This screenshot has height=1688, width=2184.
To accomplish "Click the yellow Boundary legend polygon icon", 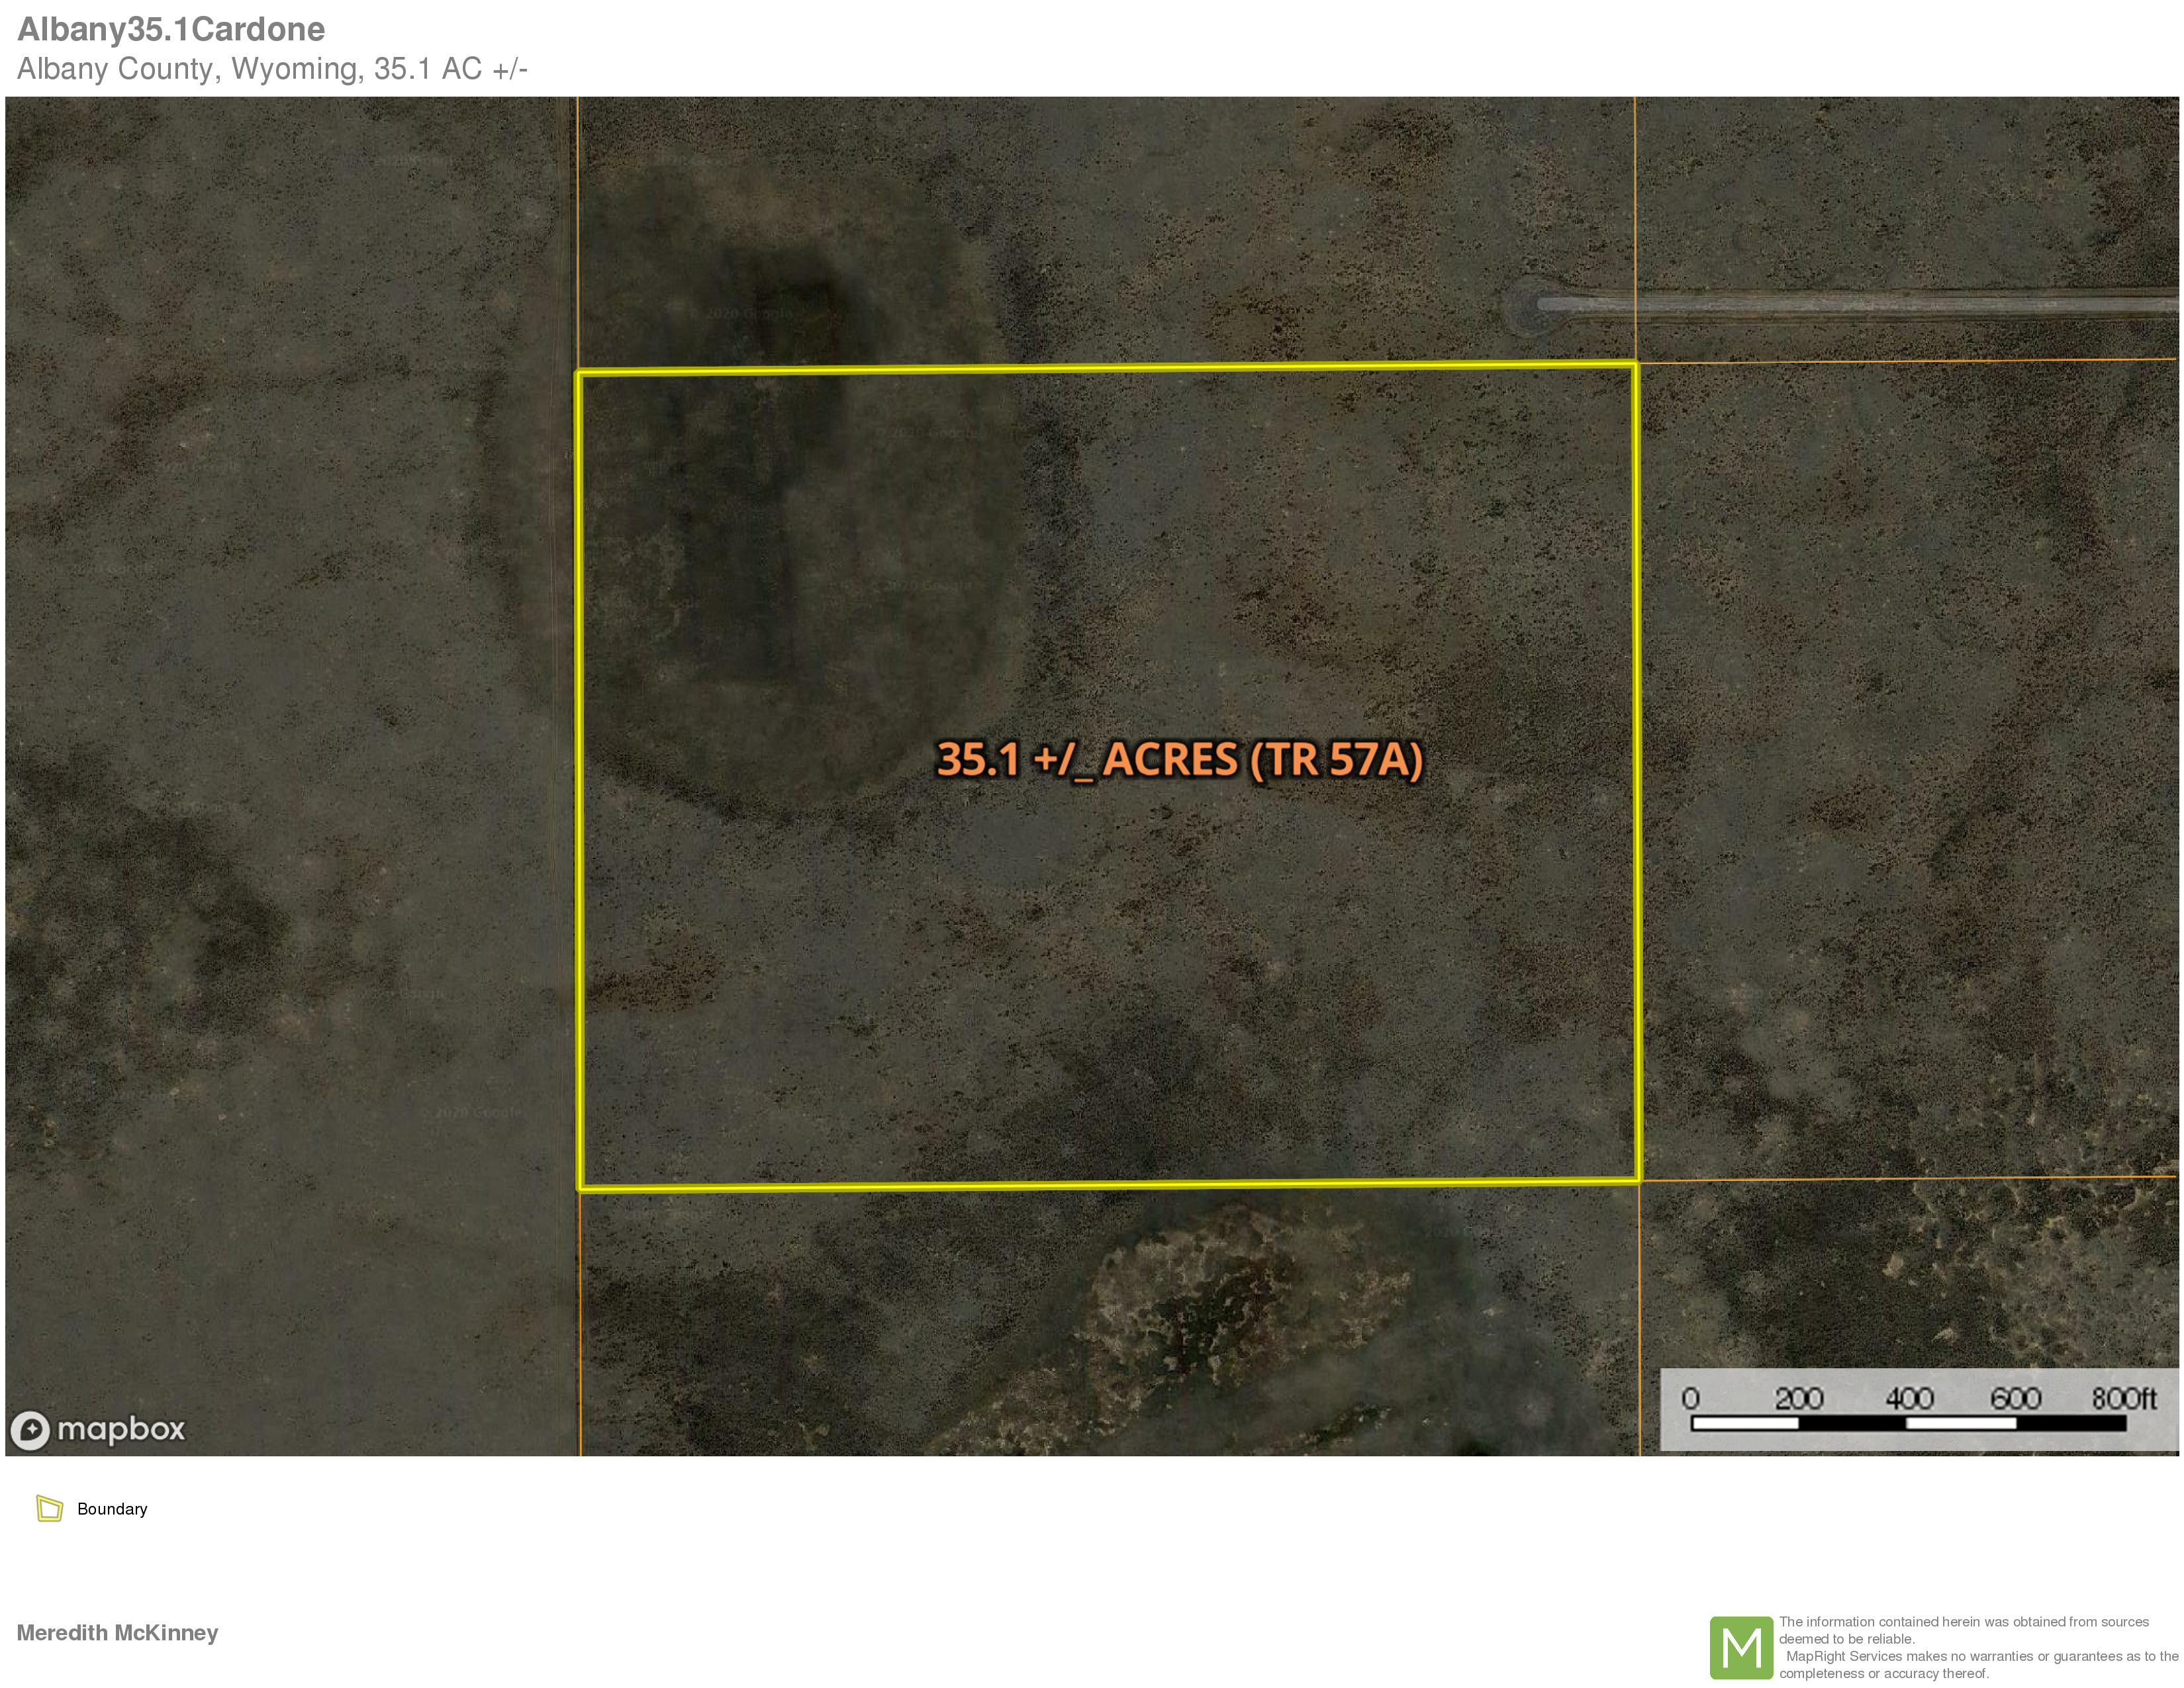I will point(49,1508).
